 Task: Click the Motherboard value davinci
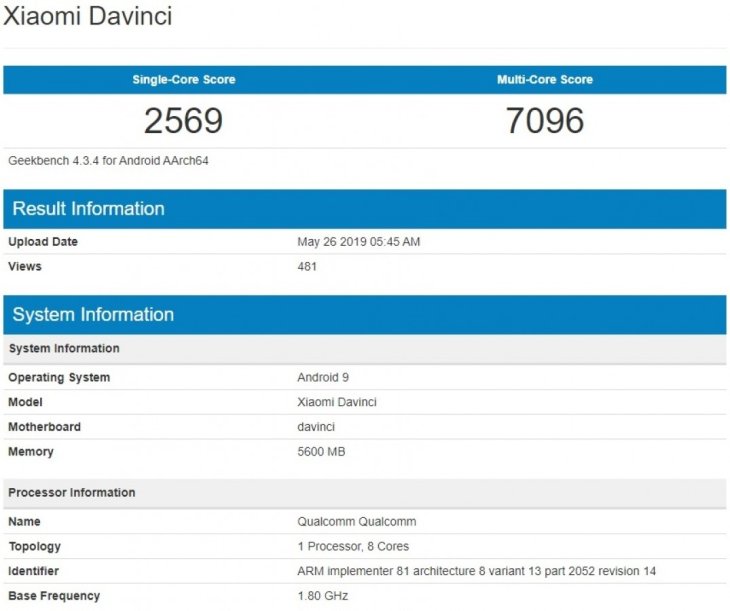pos(315,427)
